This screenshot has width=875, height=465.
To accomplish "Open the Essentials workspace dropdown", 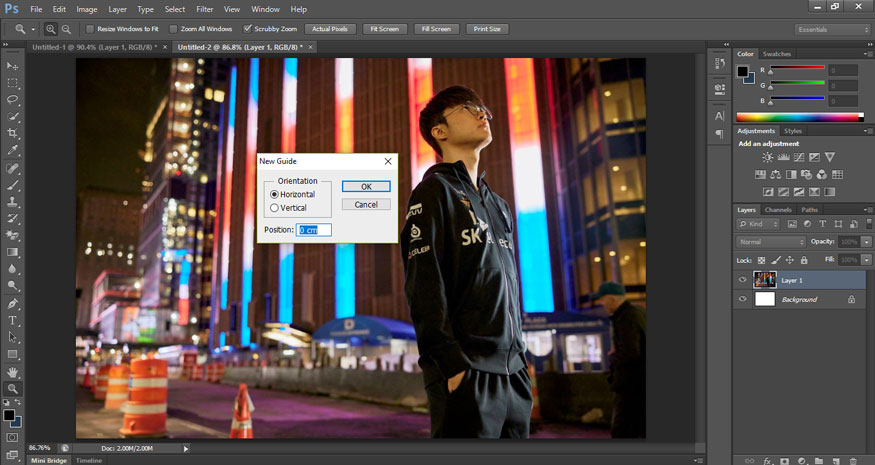I will (x=832, y=29).
